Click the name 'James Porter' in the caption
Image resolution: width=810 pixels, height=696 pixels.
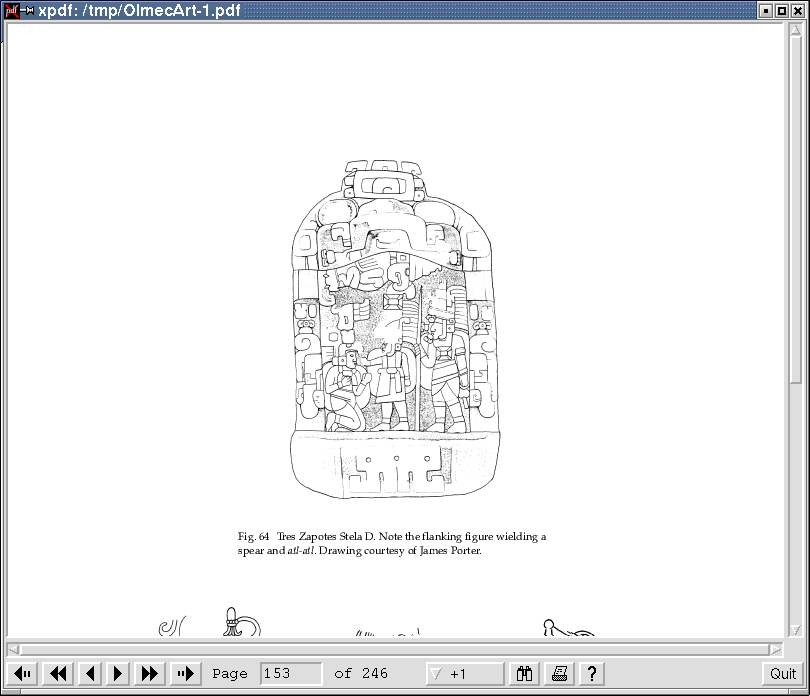point(450,550)
